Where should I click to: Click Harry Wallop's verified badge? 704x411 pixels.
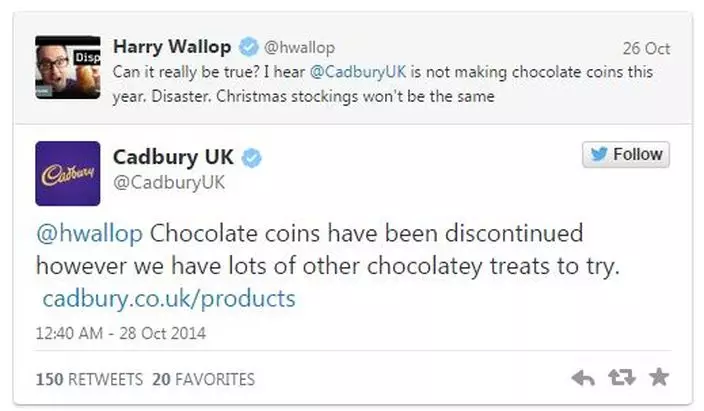tap(248, 47)
